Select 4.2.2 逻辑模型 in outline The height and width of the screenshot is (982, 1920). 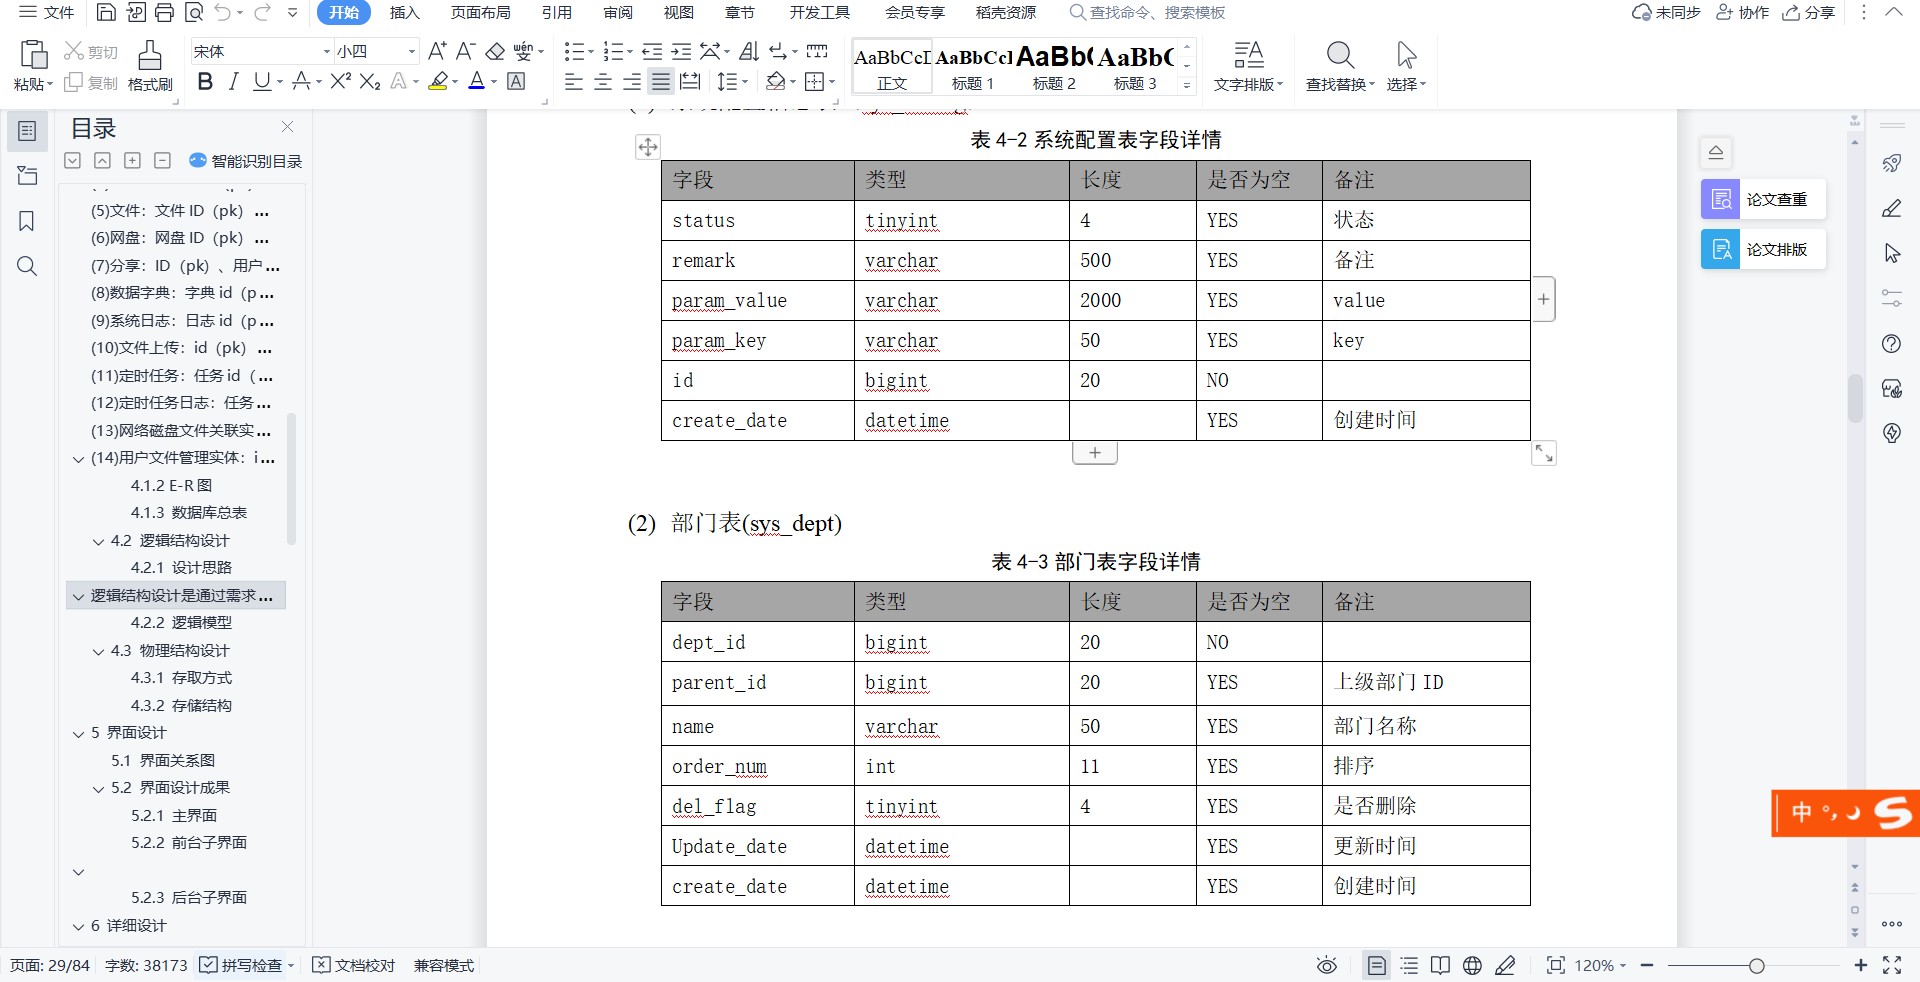(181, 623)
